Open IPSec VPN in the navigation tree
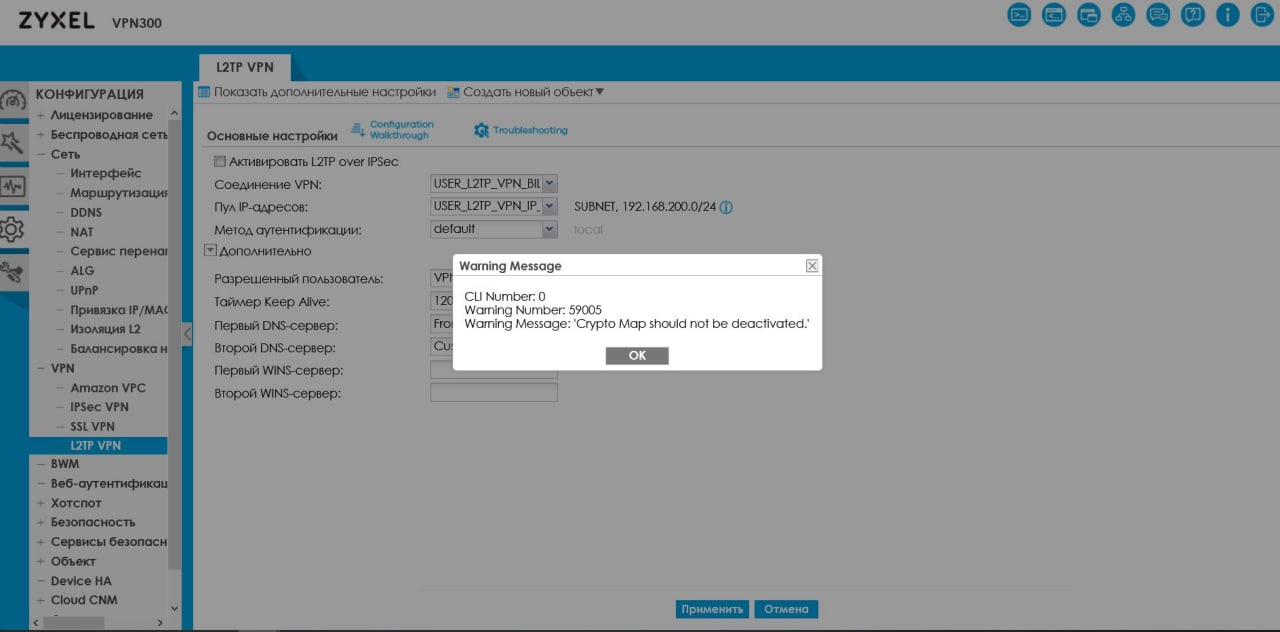 pos(99,407)
